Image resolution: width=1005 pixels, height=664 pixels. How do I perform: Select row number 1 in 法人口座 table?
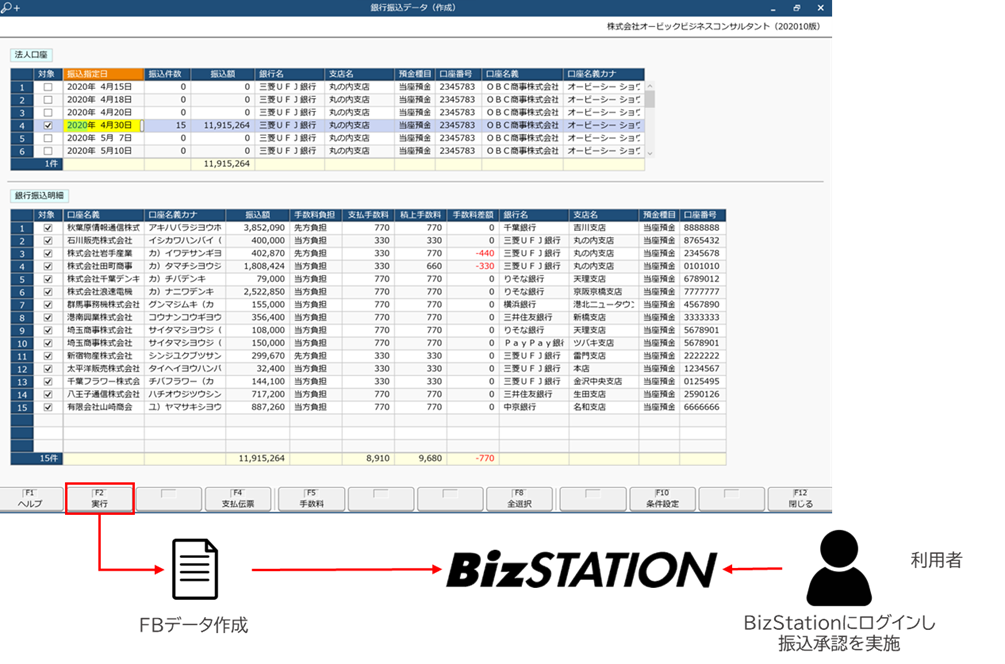(x=22, y=87)
